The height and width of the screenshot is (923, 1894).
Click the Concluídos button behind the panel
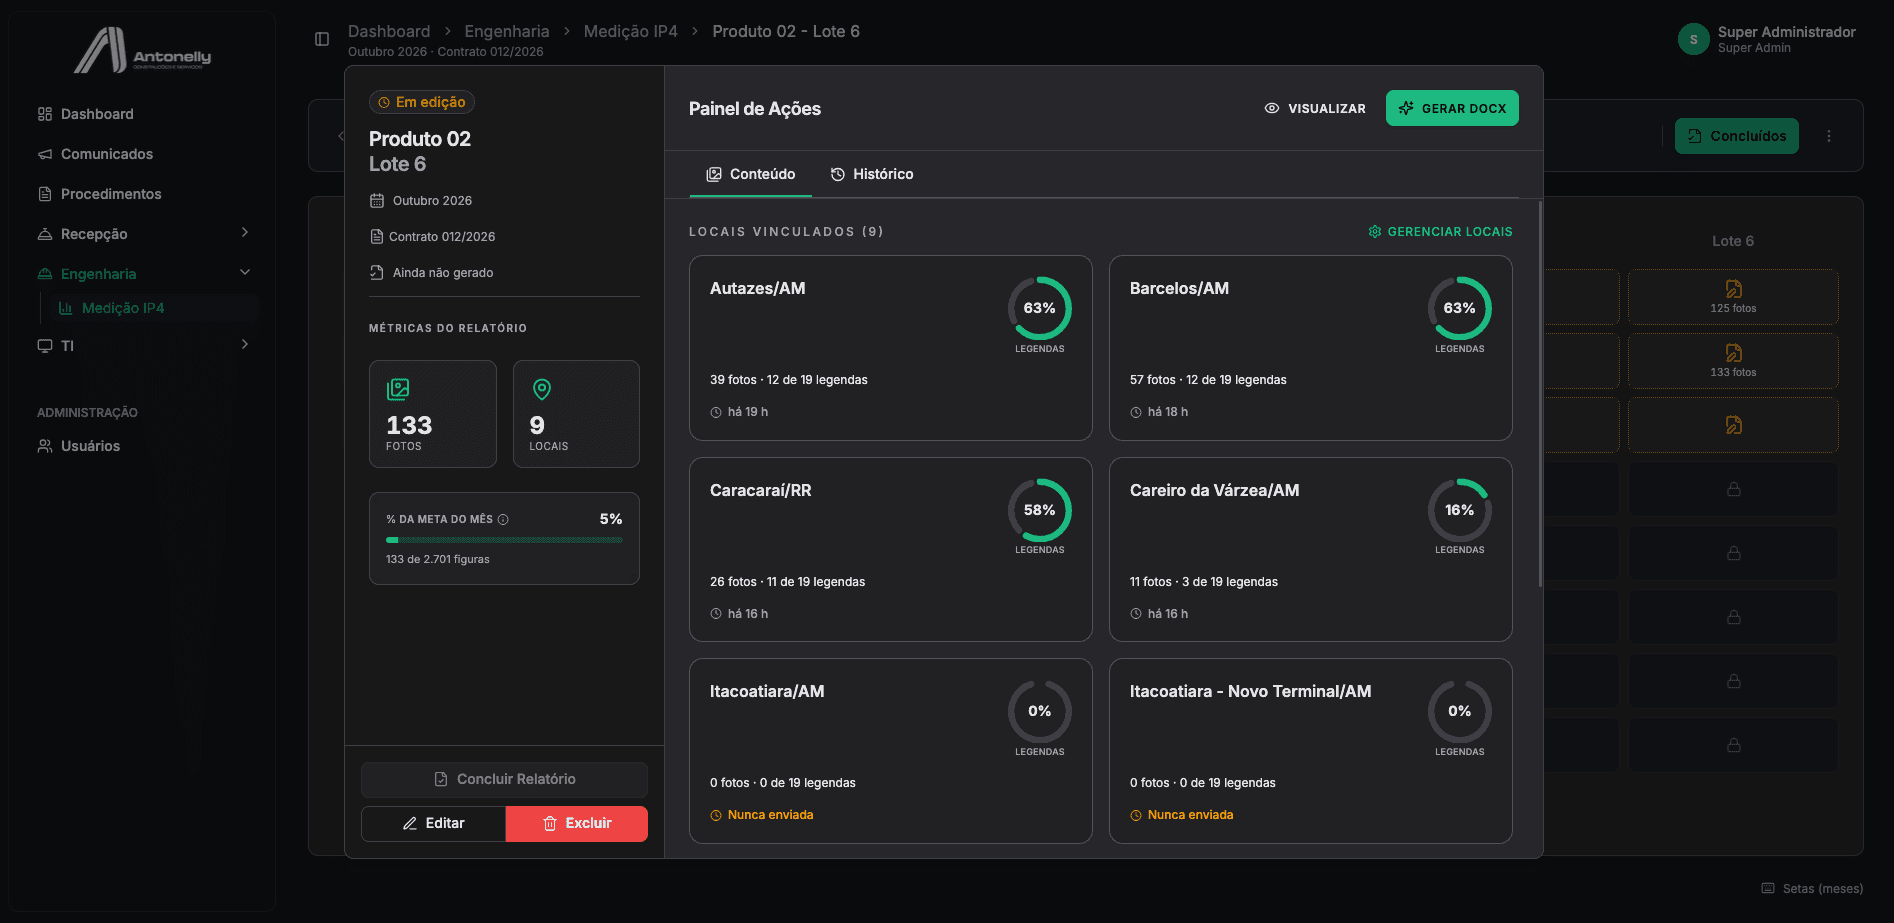1737,136
